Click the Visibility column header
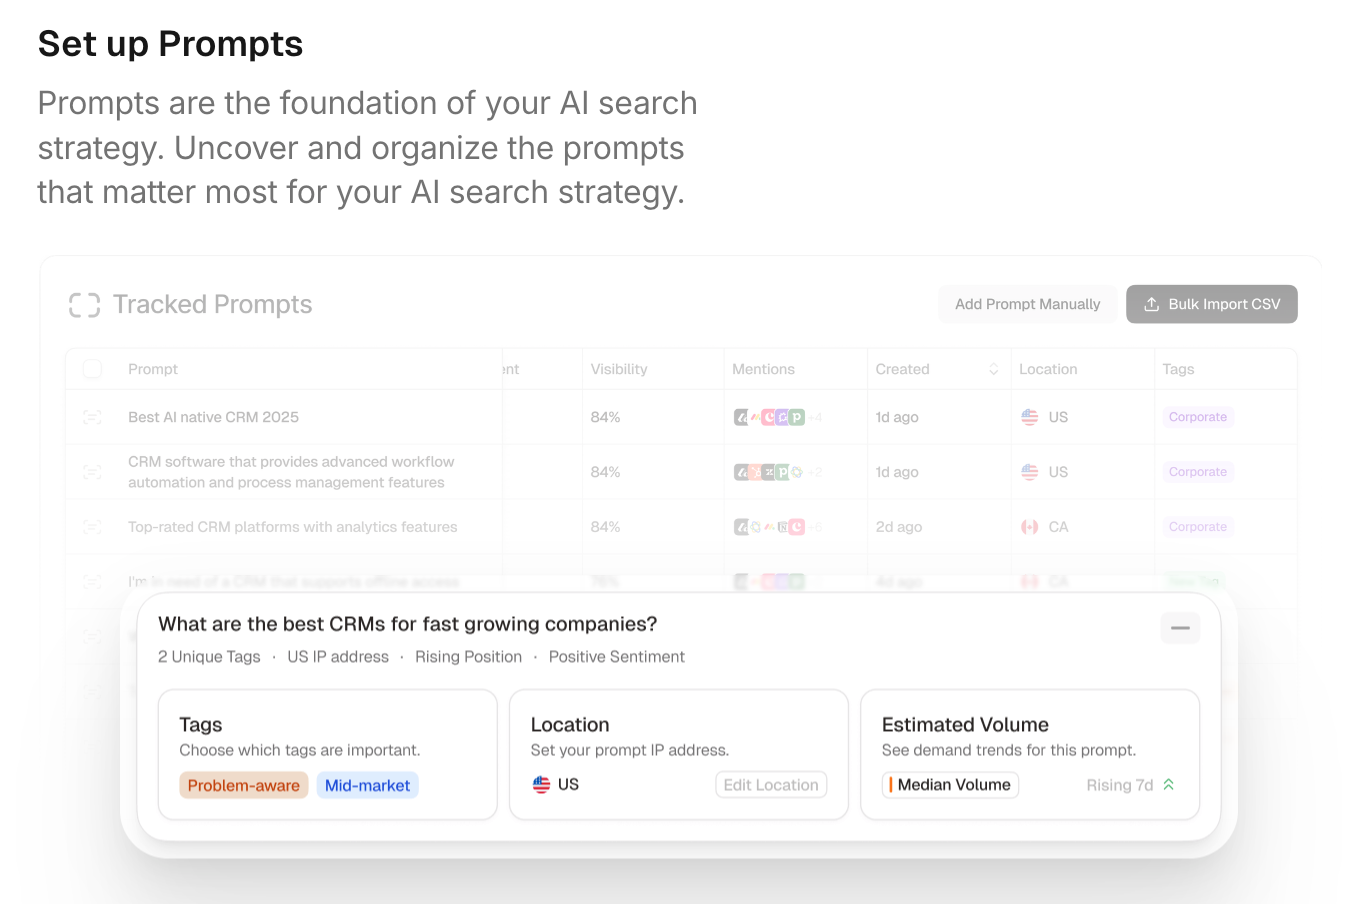 619,369
